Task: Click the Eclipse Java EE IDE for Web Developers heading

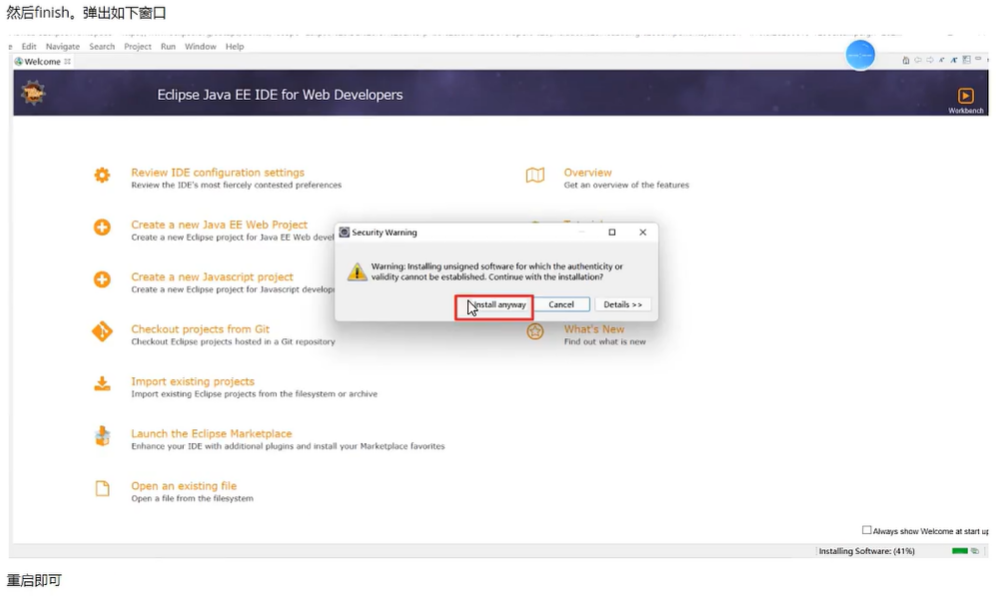Action: [x=280, y=95]
